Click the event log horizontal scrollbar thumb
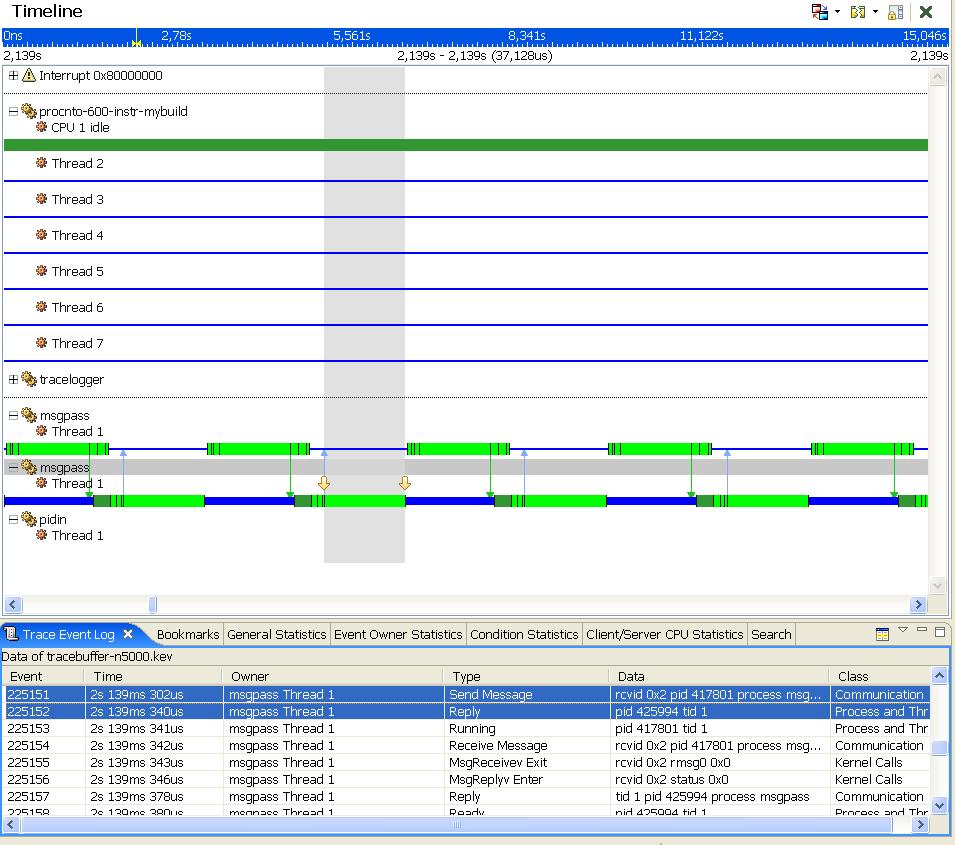This screenshot has height=845, width=955. (457, 825)
